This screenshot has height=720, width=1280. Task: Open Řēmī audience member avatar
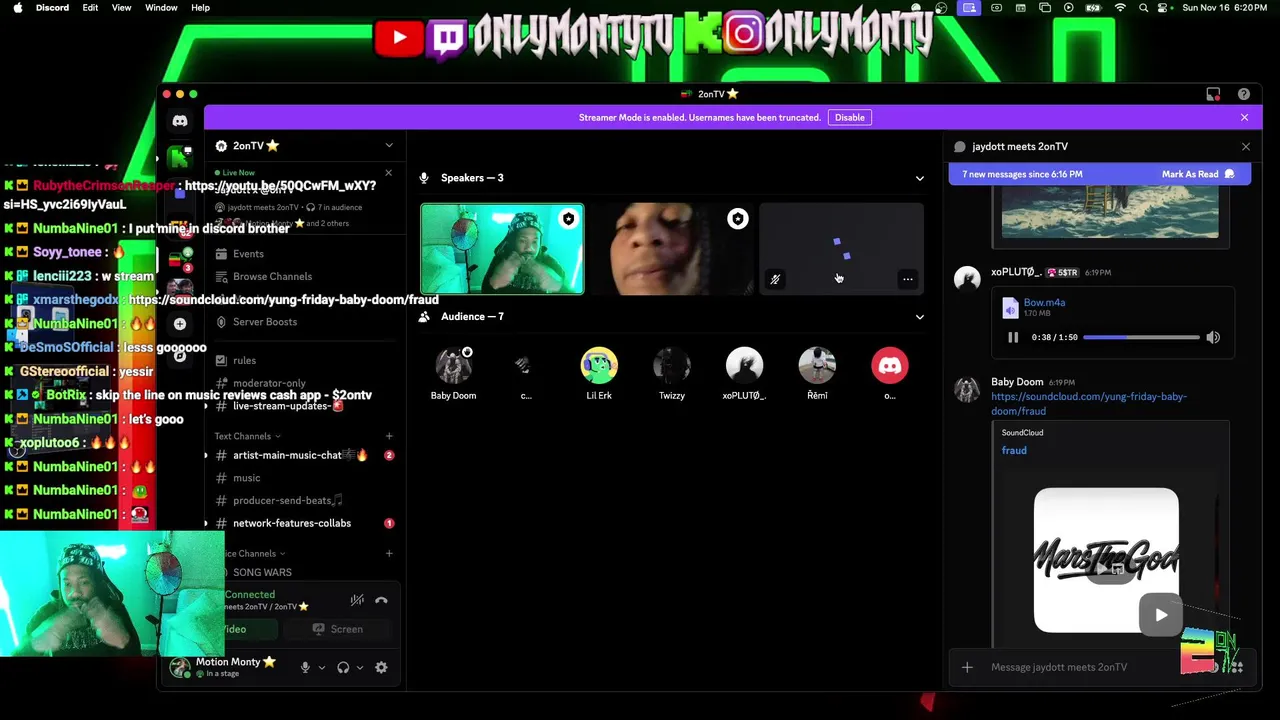(x=817, y=365)
